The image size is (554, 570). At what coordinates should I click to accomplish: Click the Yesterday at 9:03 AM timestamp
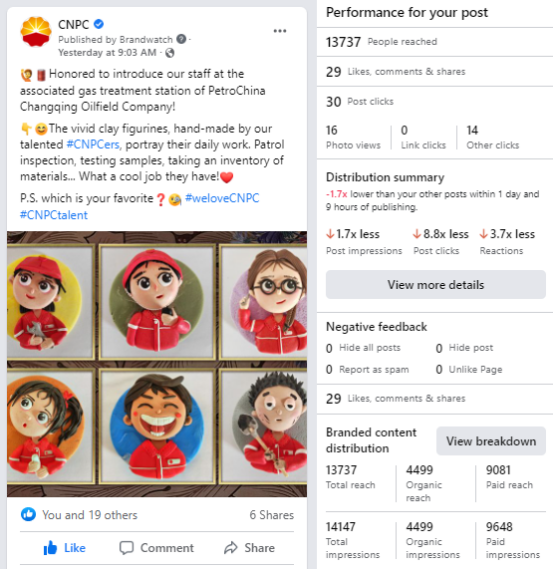pyautogui.click(x=107, y=53)
